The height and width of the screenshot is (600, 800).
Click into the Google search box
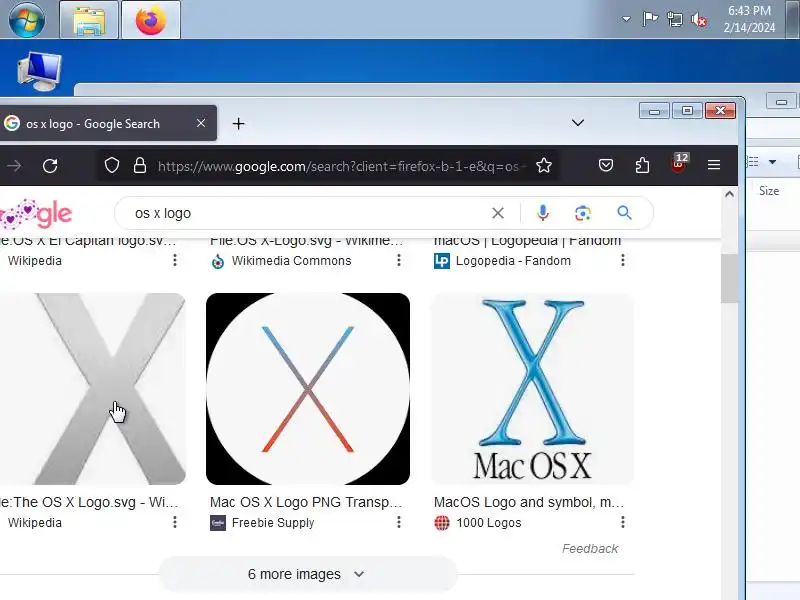[x=306, y=213]
